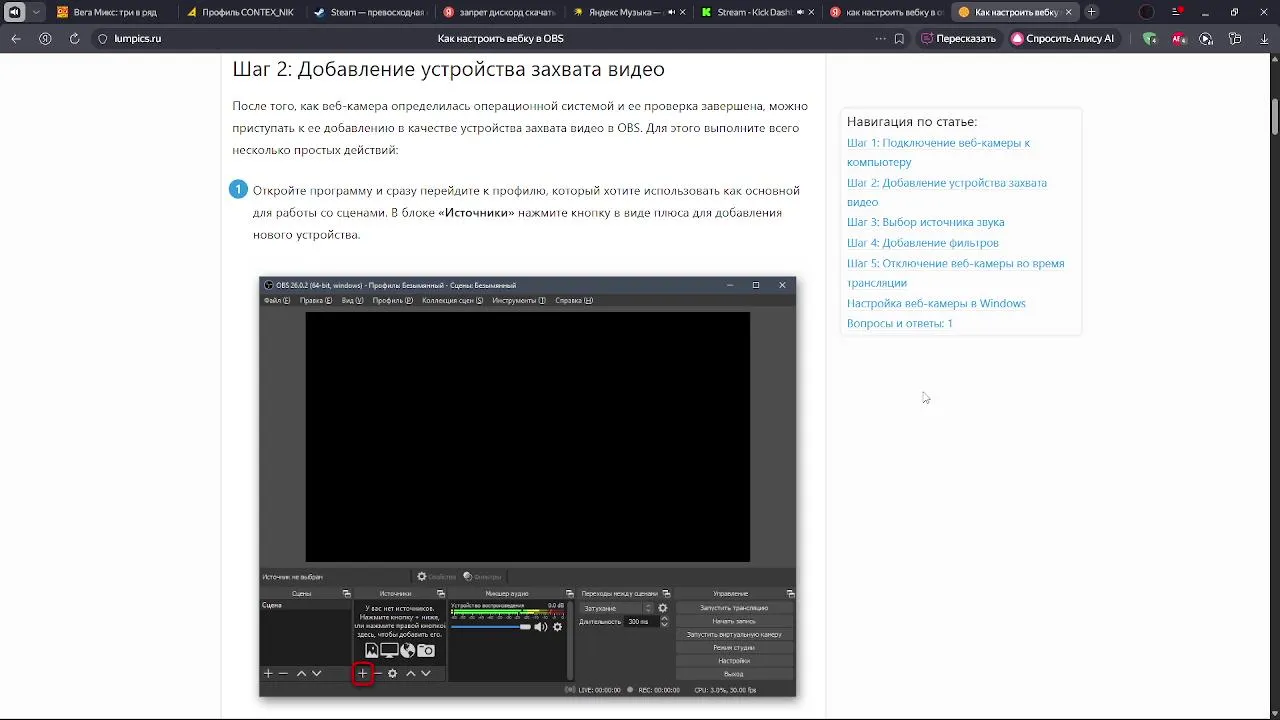Close the Как настроить вебку tab
1280x720 pixels.
[x=1068, y=12]
